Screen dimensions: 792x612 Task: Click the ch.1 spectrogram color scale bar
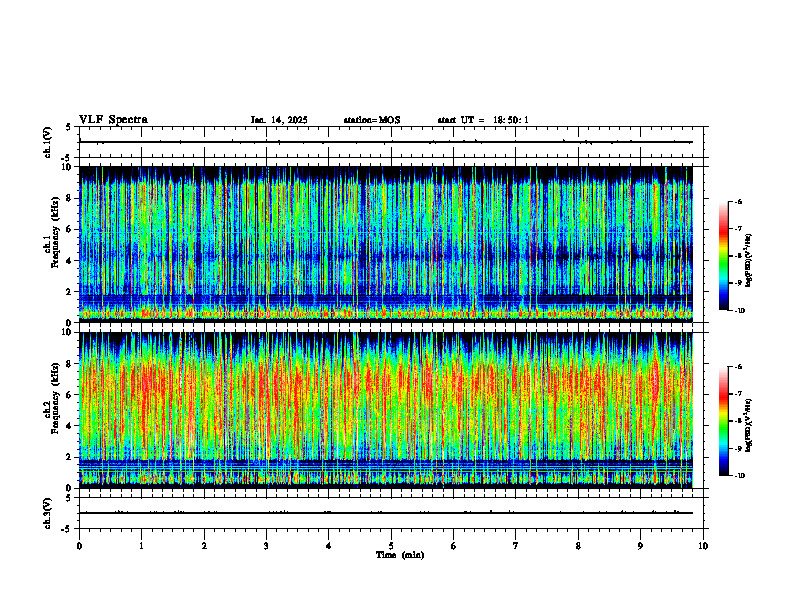(724, 256)
